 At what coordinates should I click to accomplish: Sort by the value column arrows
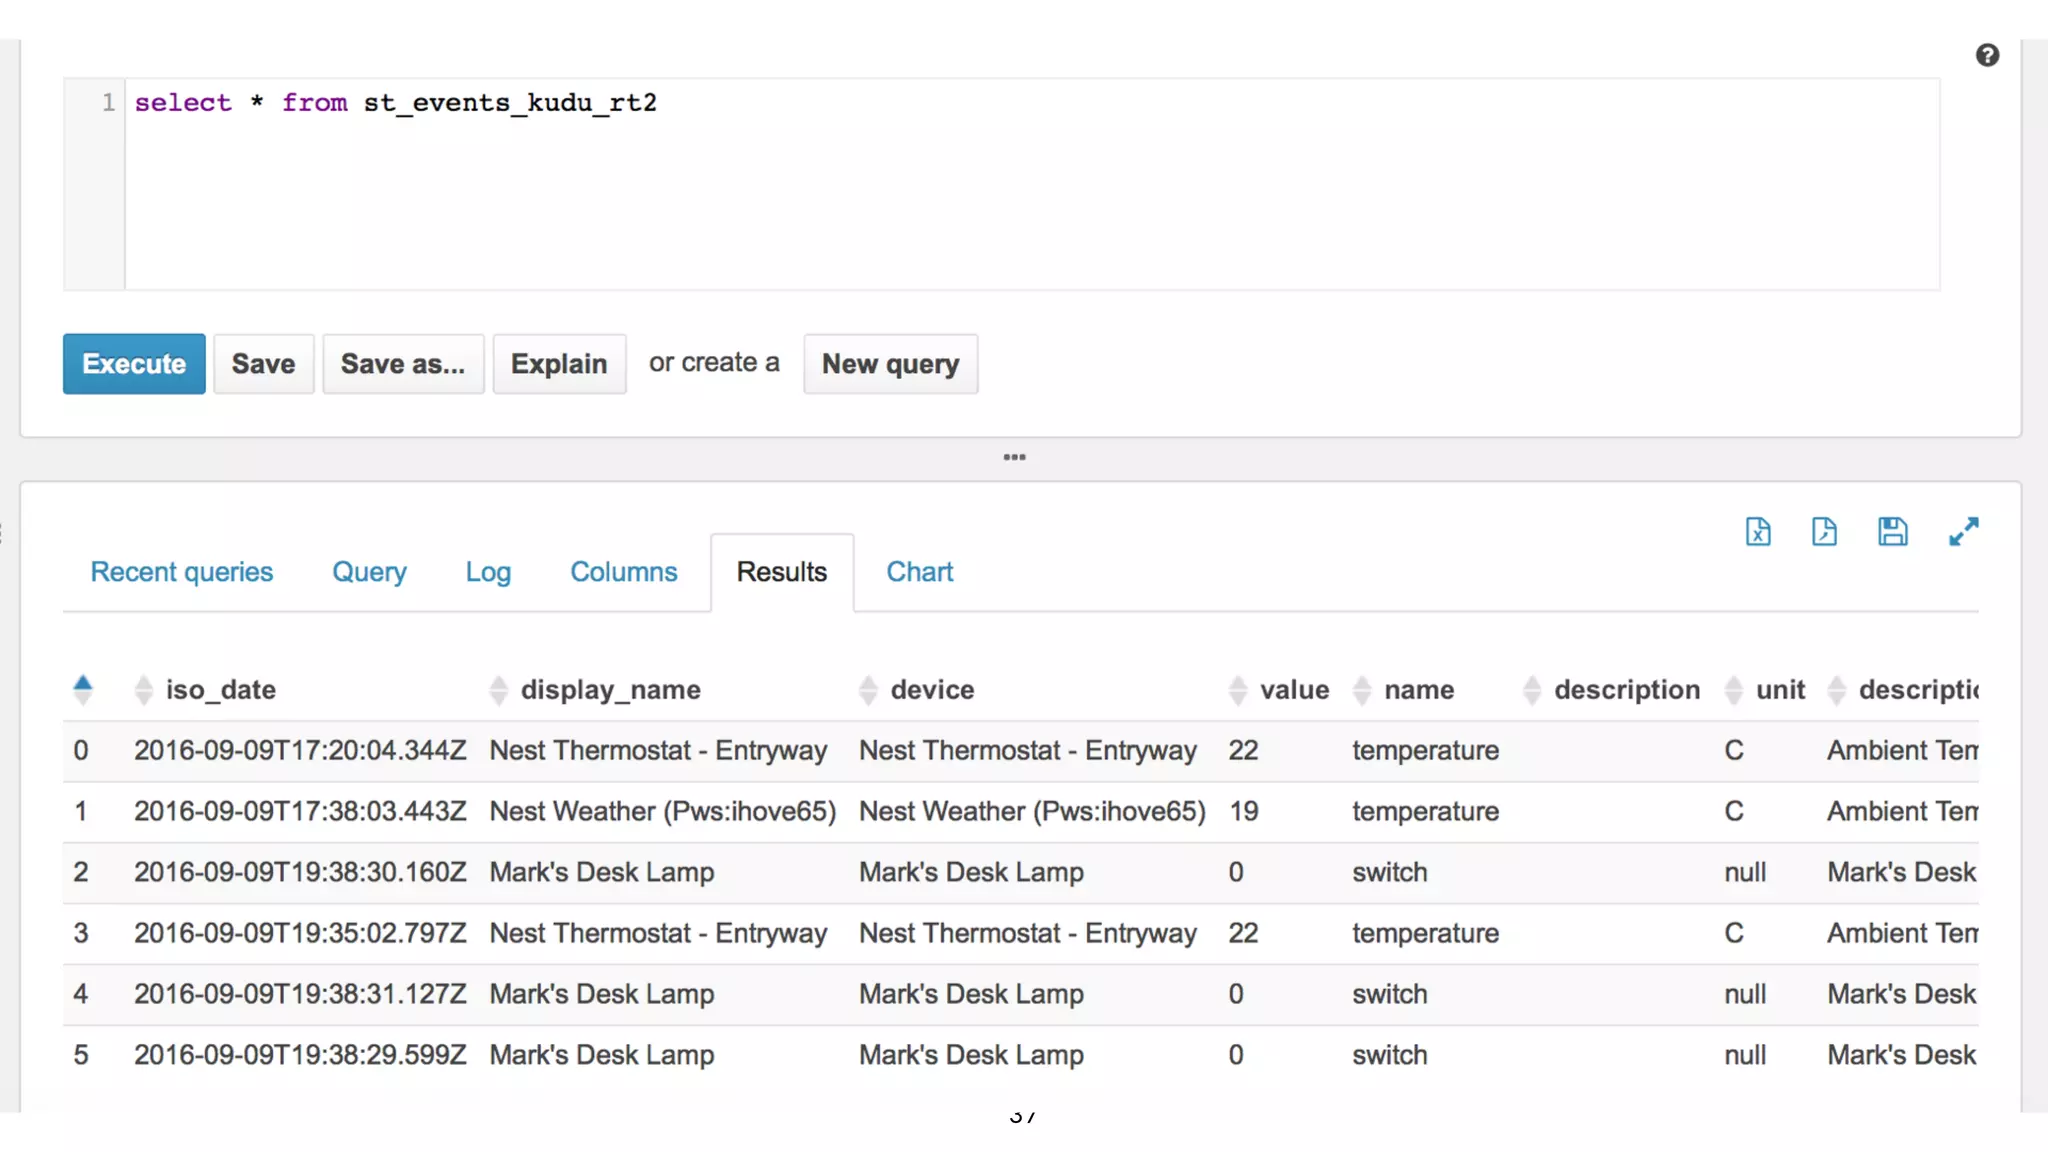(x=1238, y=690)
